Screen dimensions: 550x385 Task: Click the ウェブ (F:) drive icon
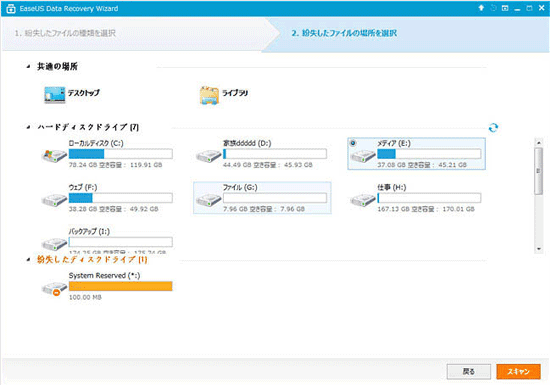54,200
